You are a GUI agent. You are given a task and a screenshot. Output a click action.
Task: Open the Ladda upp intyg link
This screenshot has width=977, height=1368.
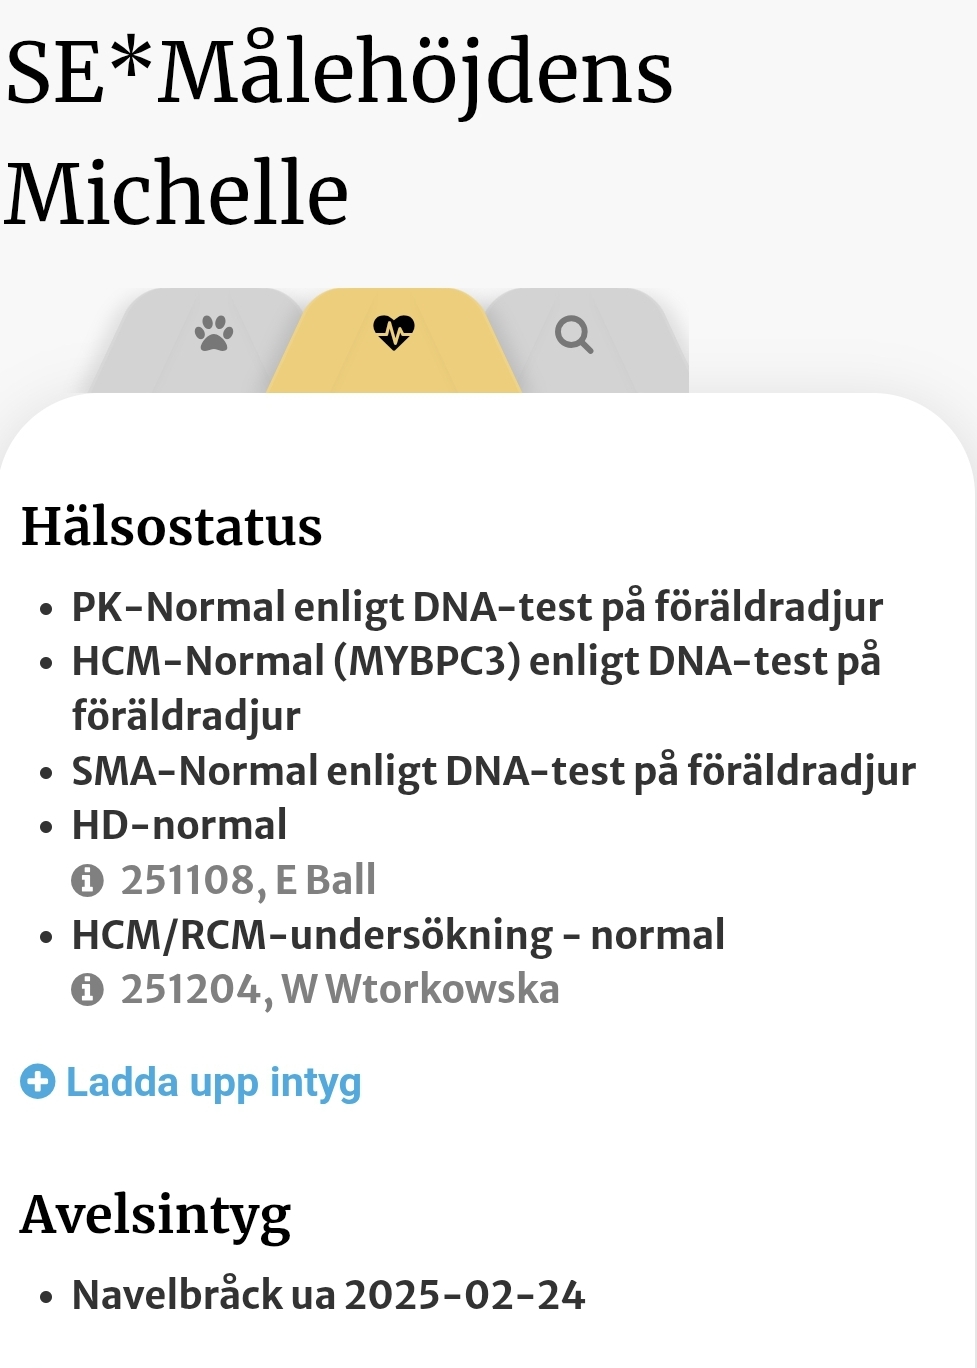tap(213, 1082)
